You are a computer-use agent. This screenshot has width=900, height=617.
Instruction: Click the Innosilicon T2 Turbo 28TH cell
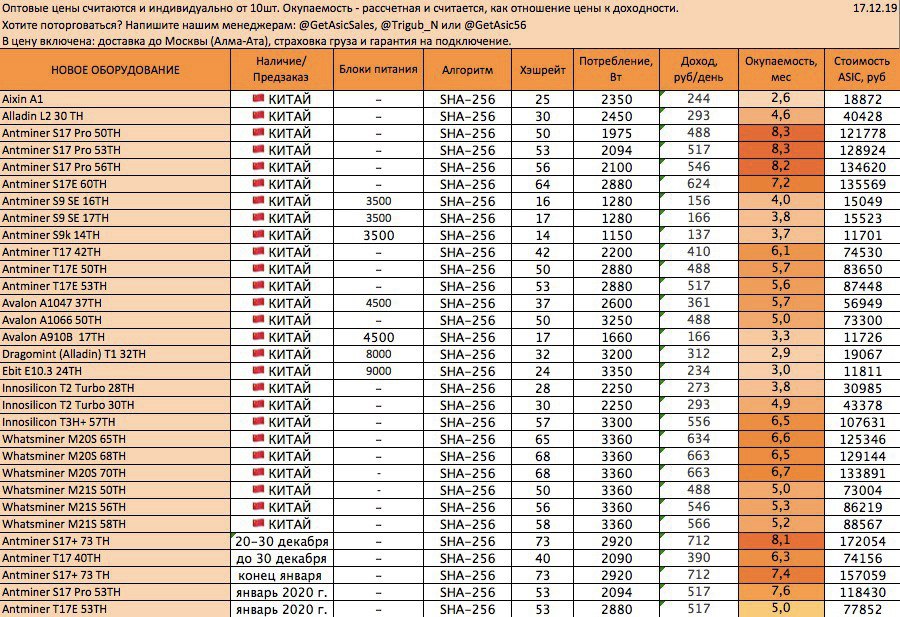point(115,388)
